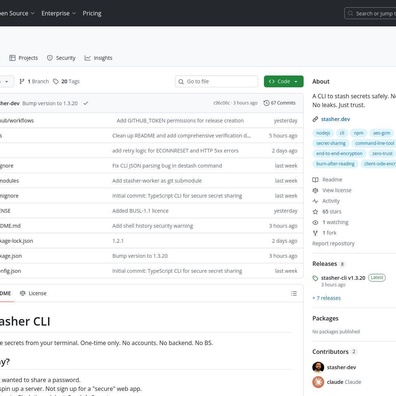Image resolution: width=396 pixels, height=396 pixels.
Task: Open the Projects tab
Action: (23, 58)
